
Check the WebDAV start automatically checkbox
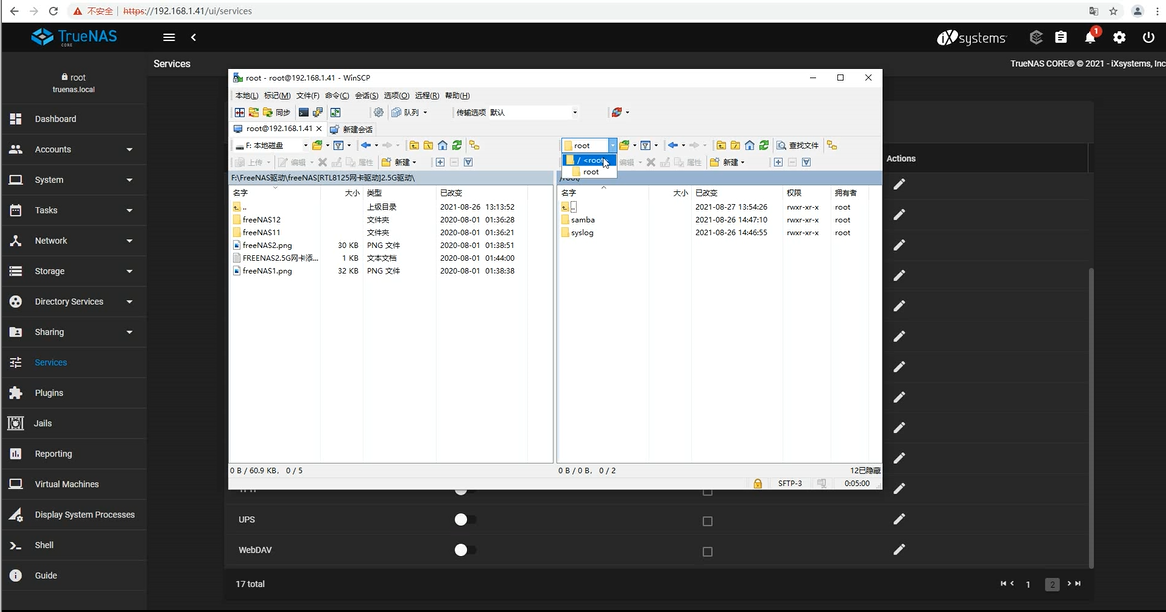click(708, 551)
